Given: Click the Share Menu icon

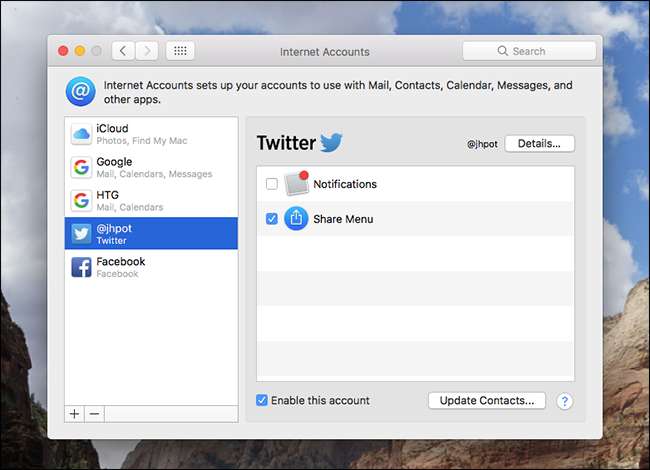Looking at the screenshot, I should 296,218.
